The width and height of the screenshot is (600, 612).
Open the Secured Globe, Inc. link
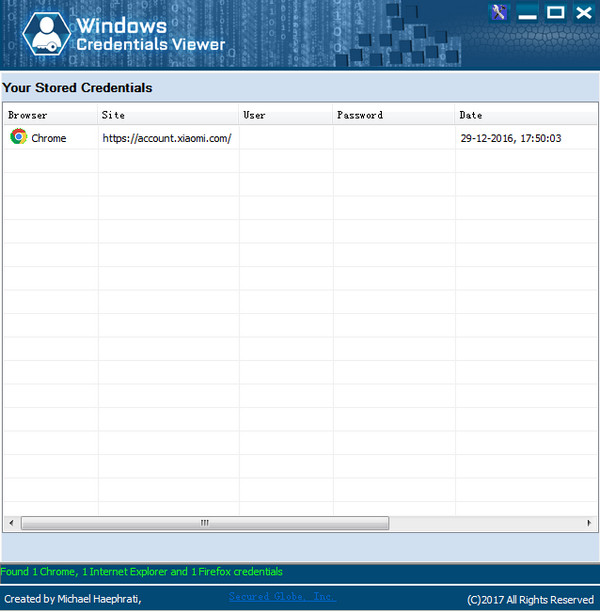click(282, 596)
